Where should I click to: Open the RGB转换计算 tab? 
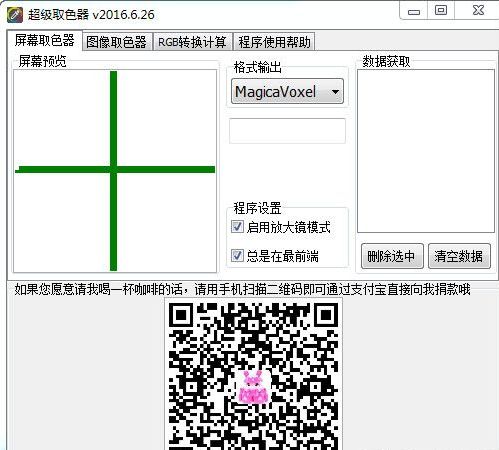coord(192,42)
